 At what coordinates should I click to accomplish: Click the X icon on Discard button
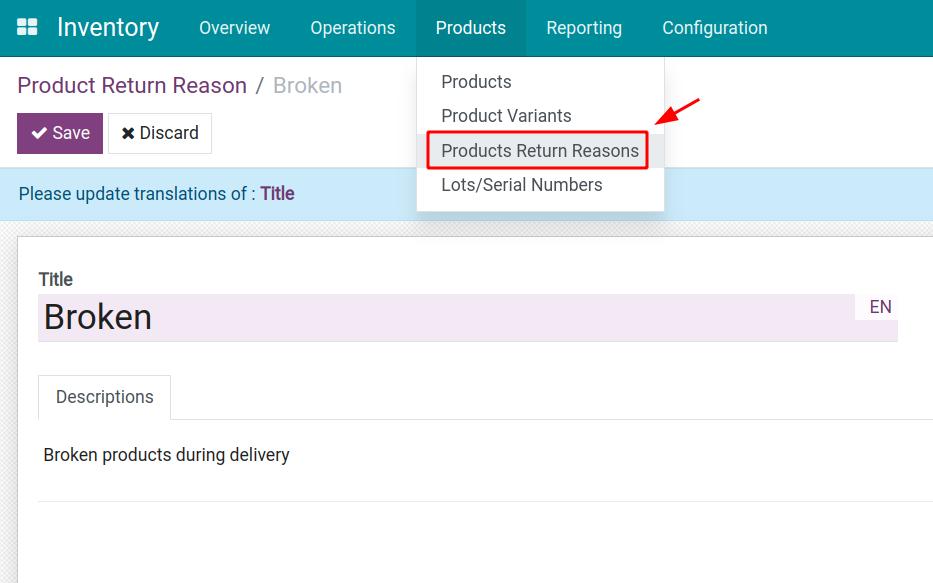click(127, 132)
